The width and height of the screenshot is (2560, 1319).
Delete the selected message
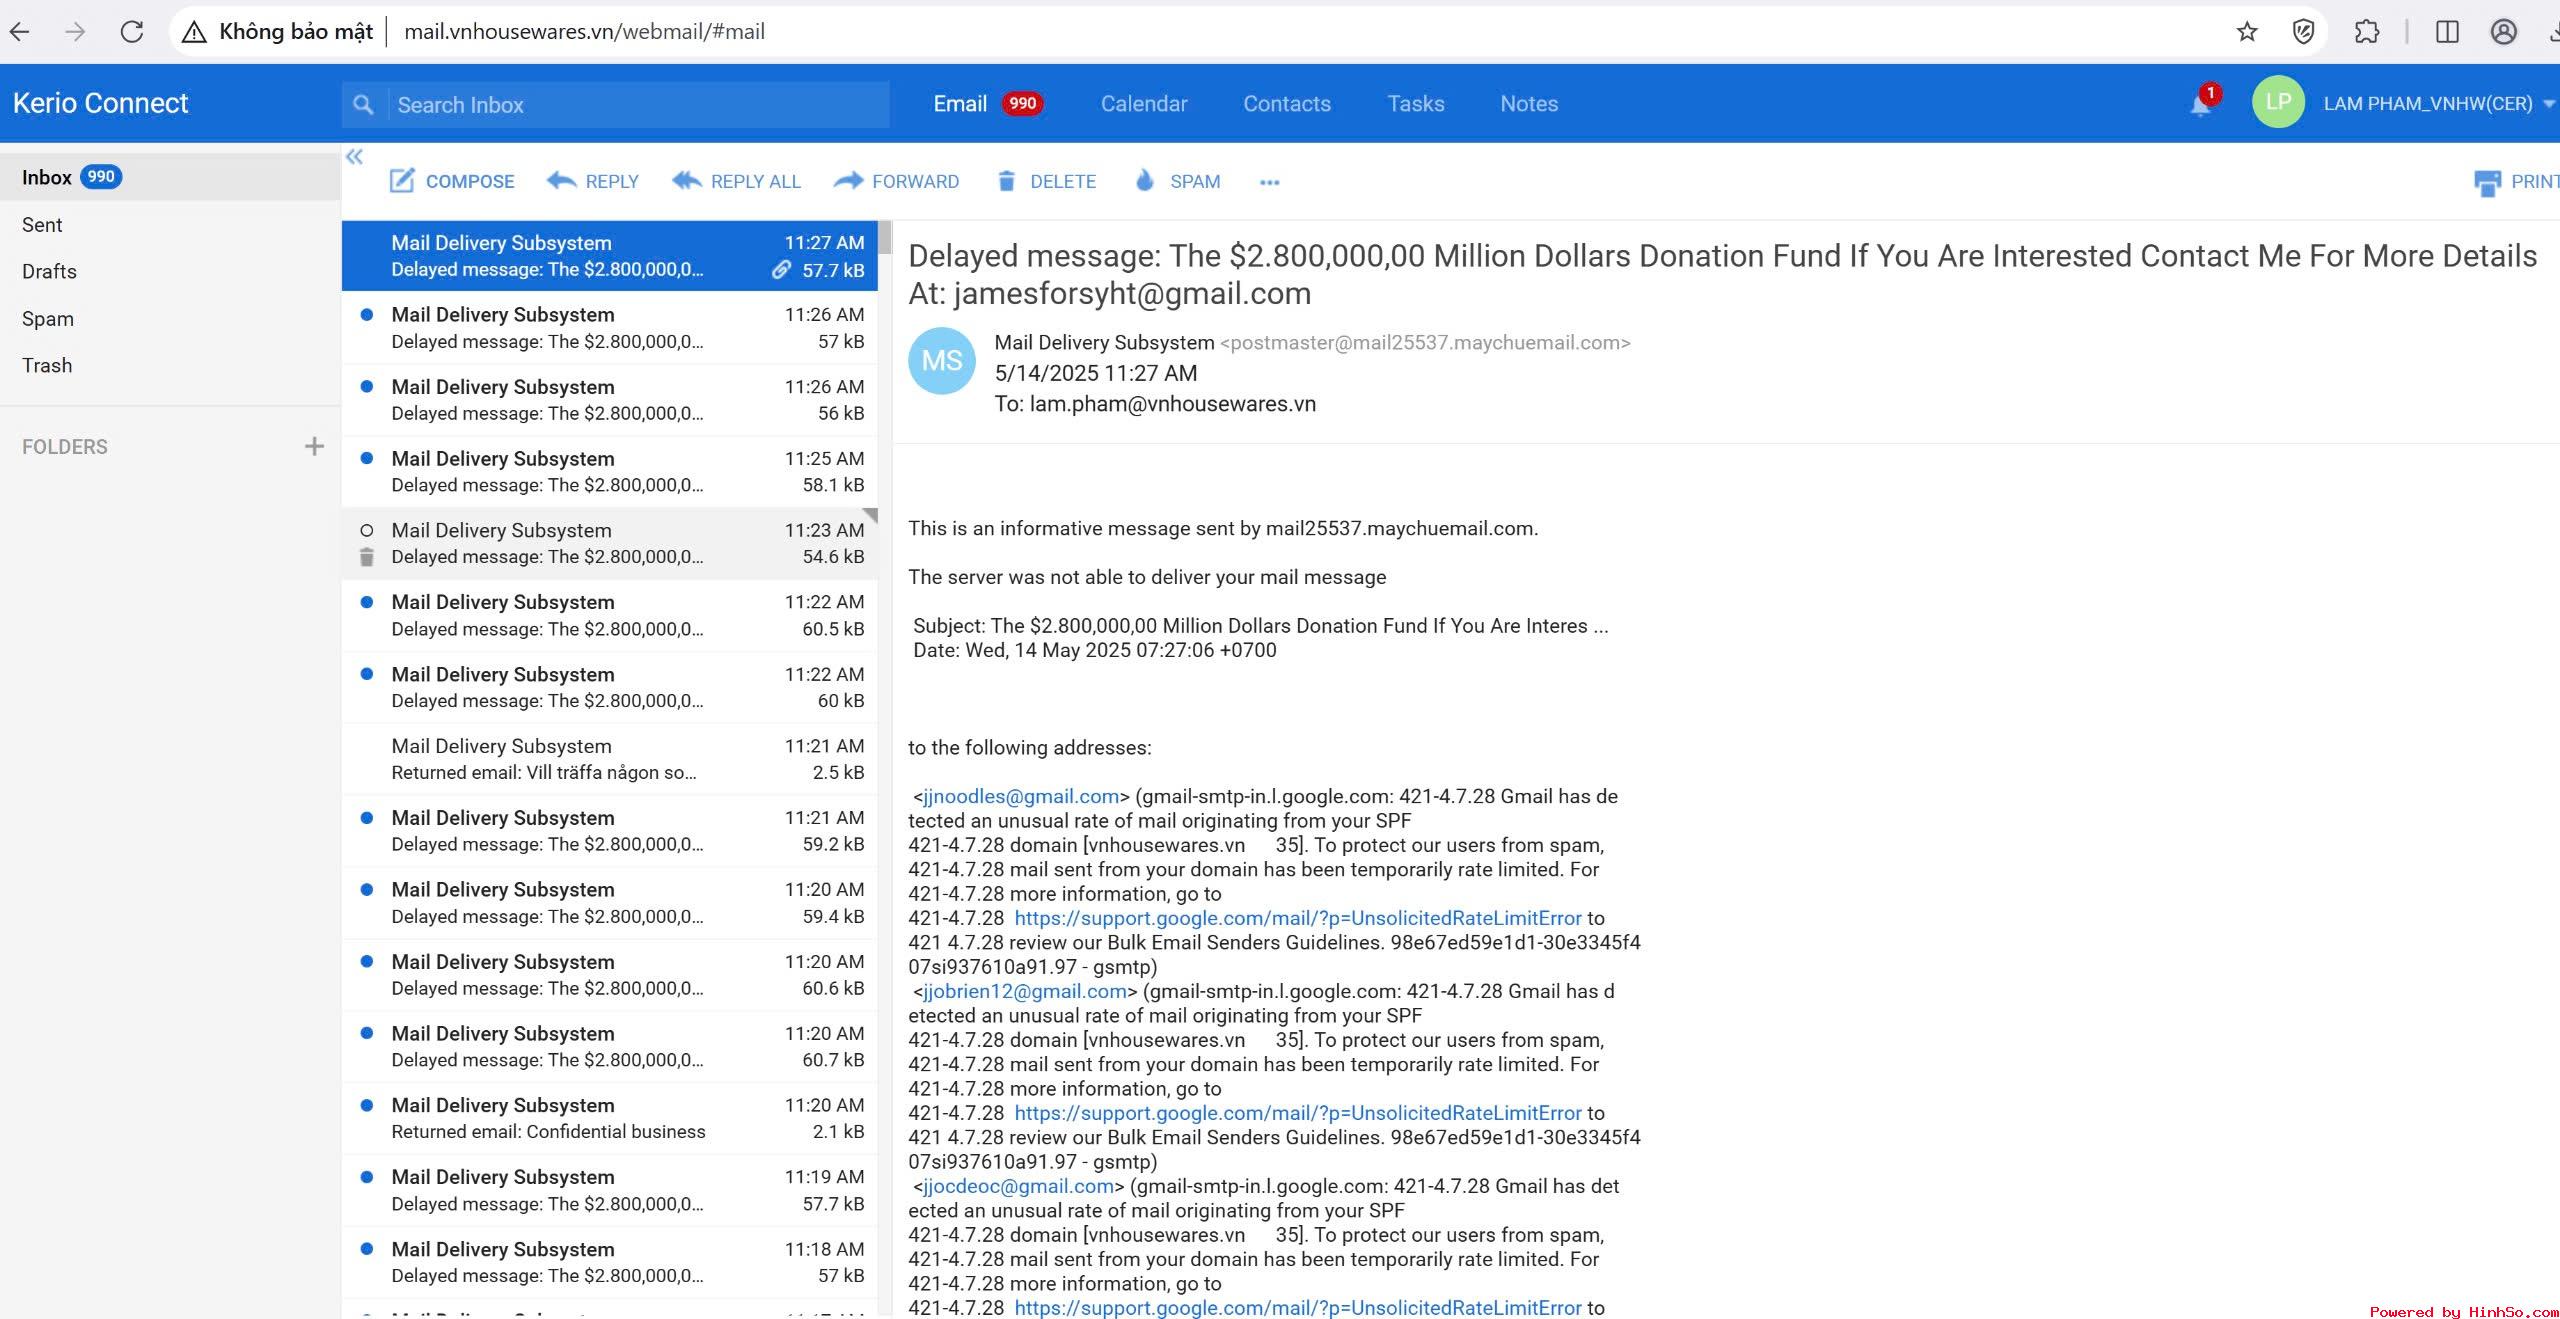(1046, 181)
